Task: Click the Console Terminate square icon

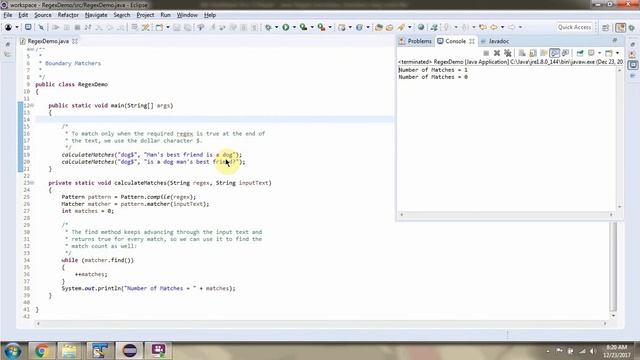Action: [486, 53]
